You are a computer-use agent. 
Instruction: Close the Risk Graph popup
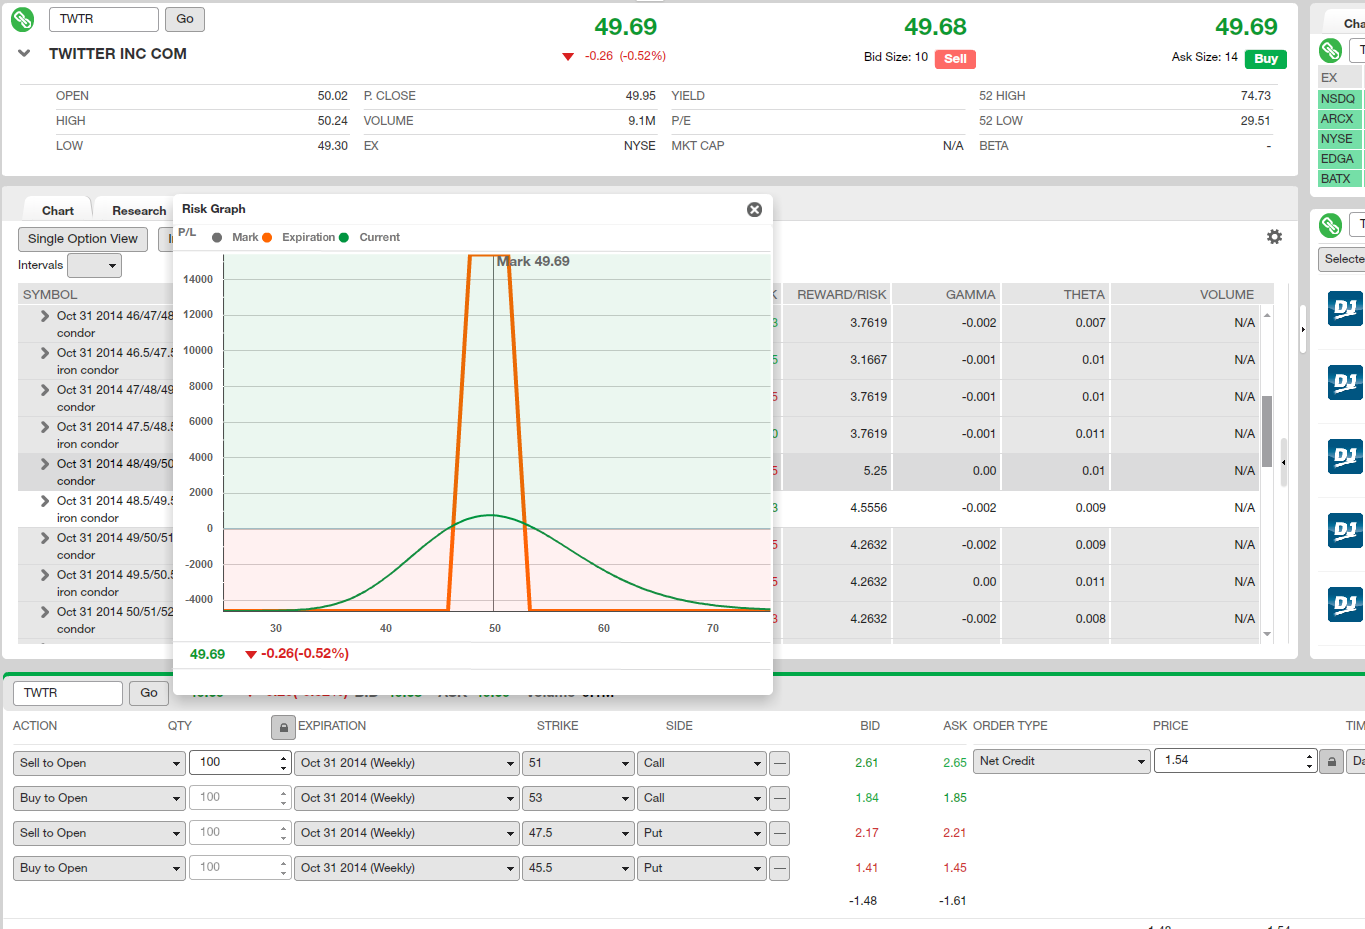pyautogui.click(x=754, y=209)
